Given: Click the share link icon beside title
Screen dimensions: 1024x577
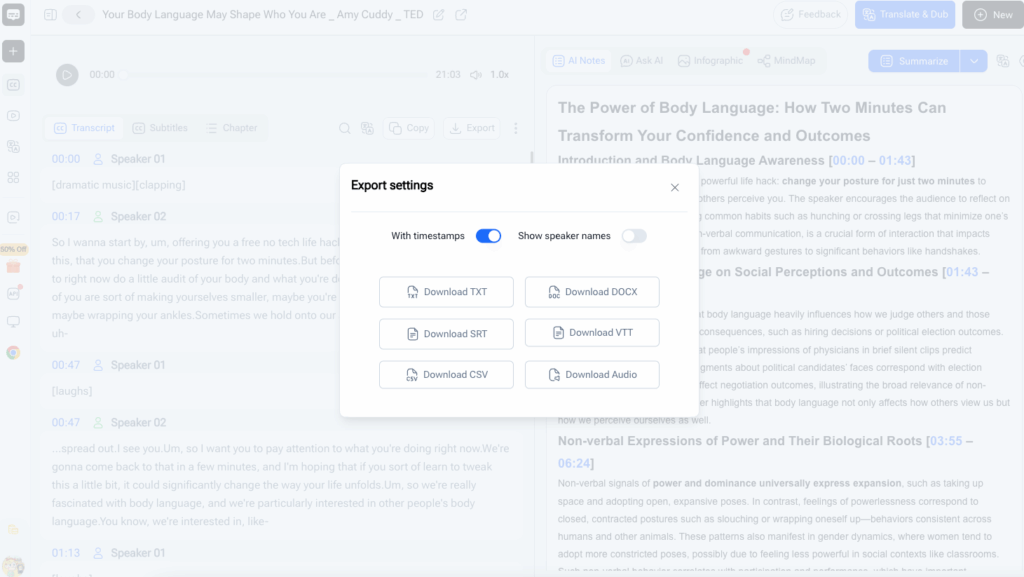Looking at the screenshot, I should click(461, 14).
